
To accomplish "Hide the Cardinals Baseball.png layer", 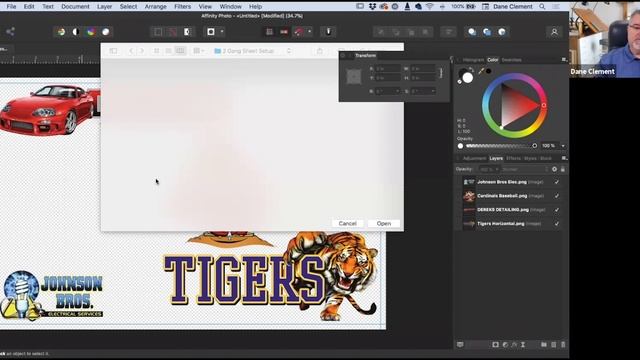I will click(557, 196).
